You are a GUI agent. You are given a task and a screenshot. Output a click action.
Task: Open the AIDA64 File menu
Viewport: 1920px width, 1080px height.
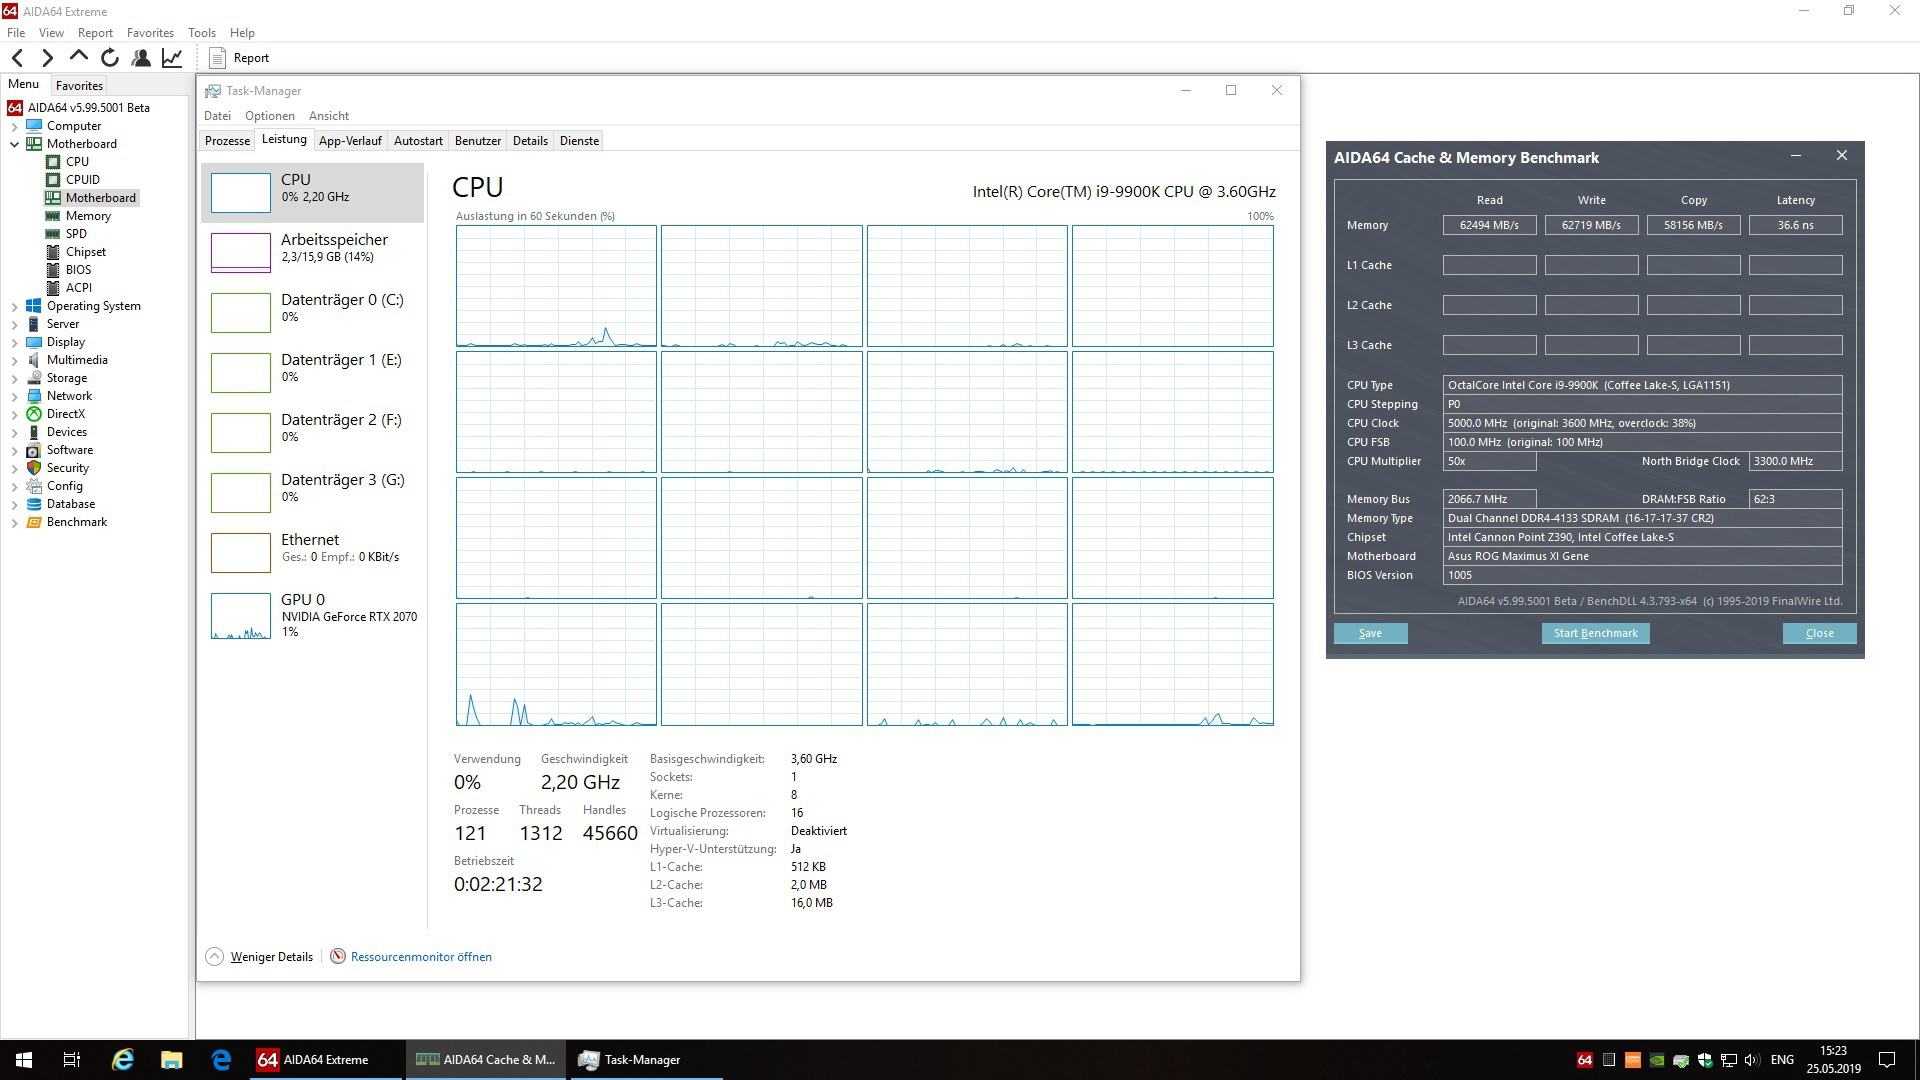[16, 33]
